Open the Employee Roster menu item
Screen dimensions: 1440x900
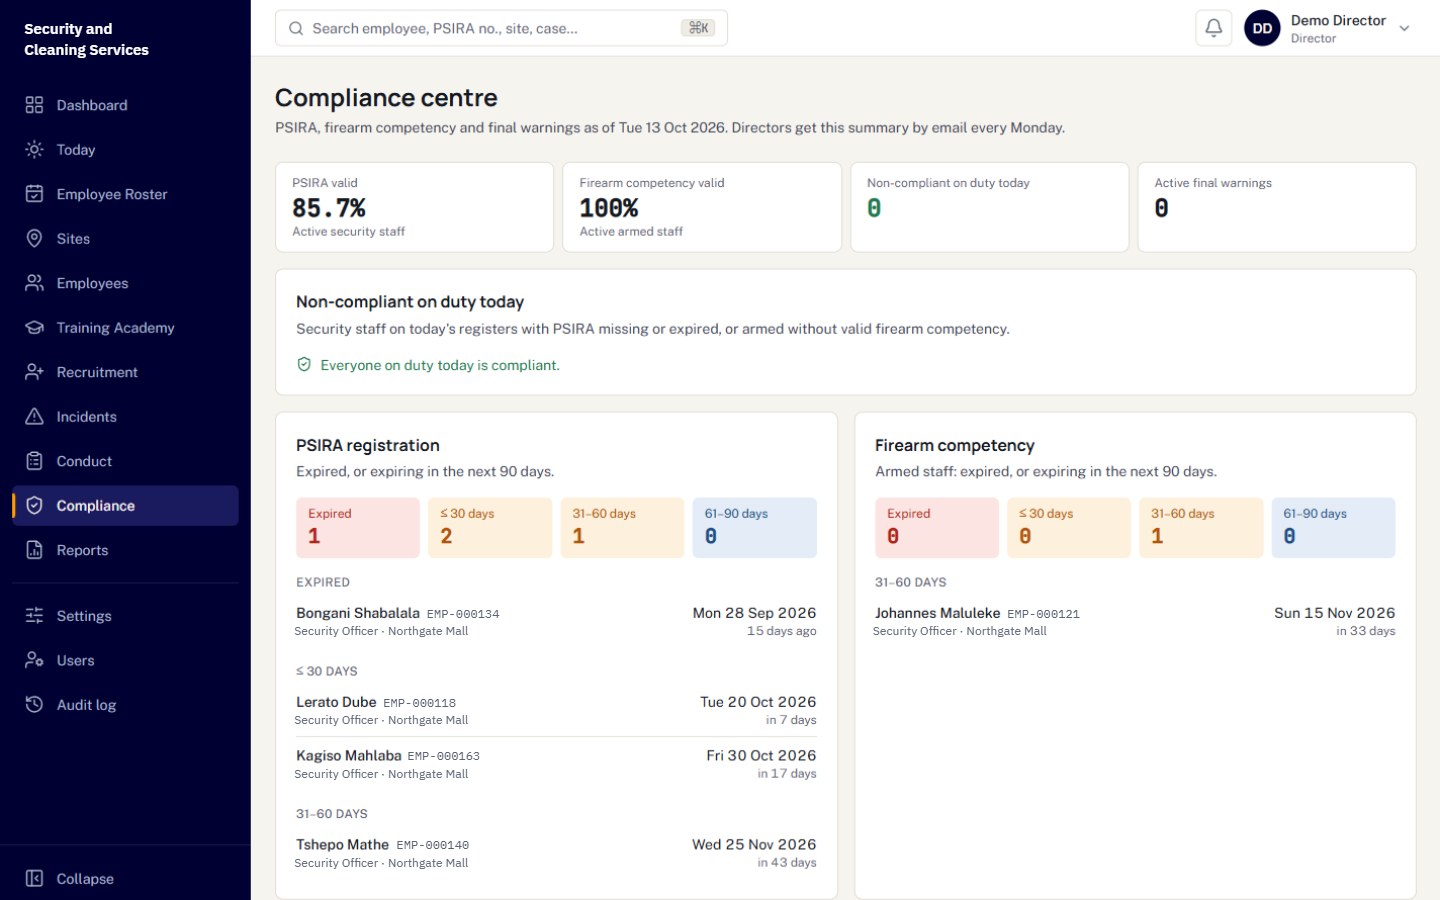pyautogui.click(x=125, y=194)
